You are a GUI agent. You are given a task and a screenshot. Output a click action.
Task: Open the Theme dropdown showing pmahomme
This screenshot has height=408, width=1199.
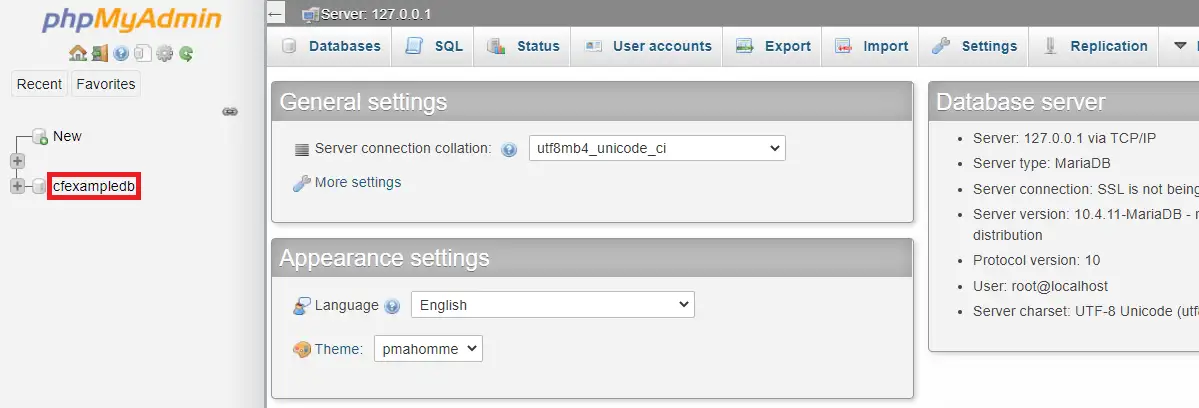428,349
